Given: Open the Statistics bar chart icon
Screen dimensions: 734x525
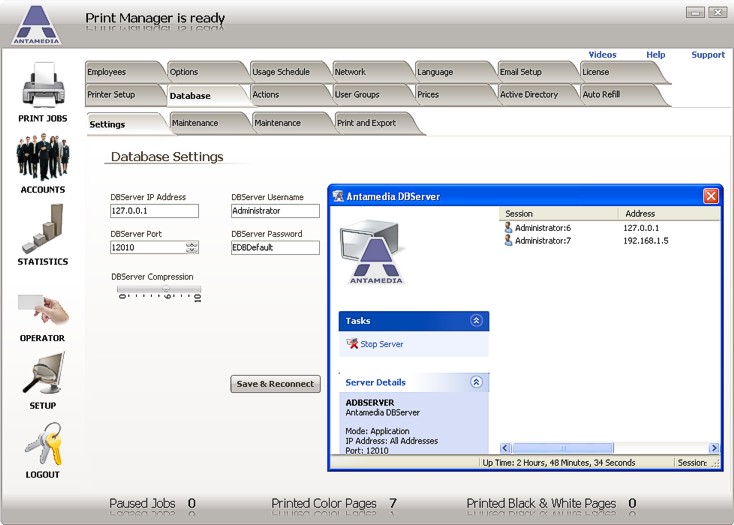Looking at the screenshot, I should click(x=43, y=228).
